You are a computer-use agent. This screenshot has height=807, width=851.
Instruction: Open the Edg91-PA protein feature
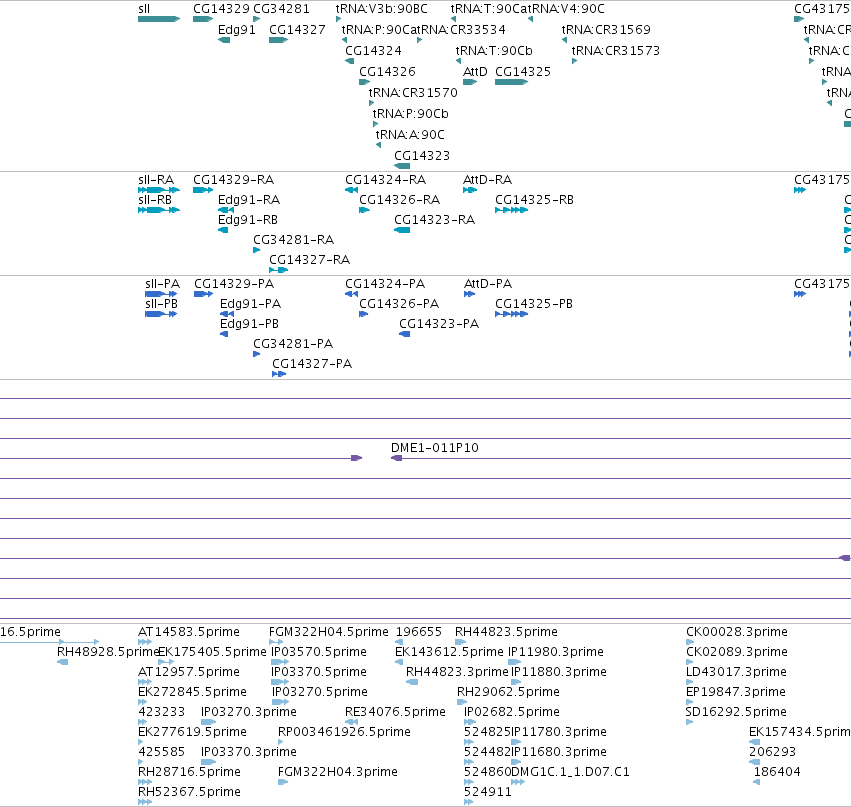tap(227, 314)
